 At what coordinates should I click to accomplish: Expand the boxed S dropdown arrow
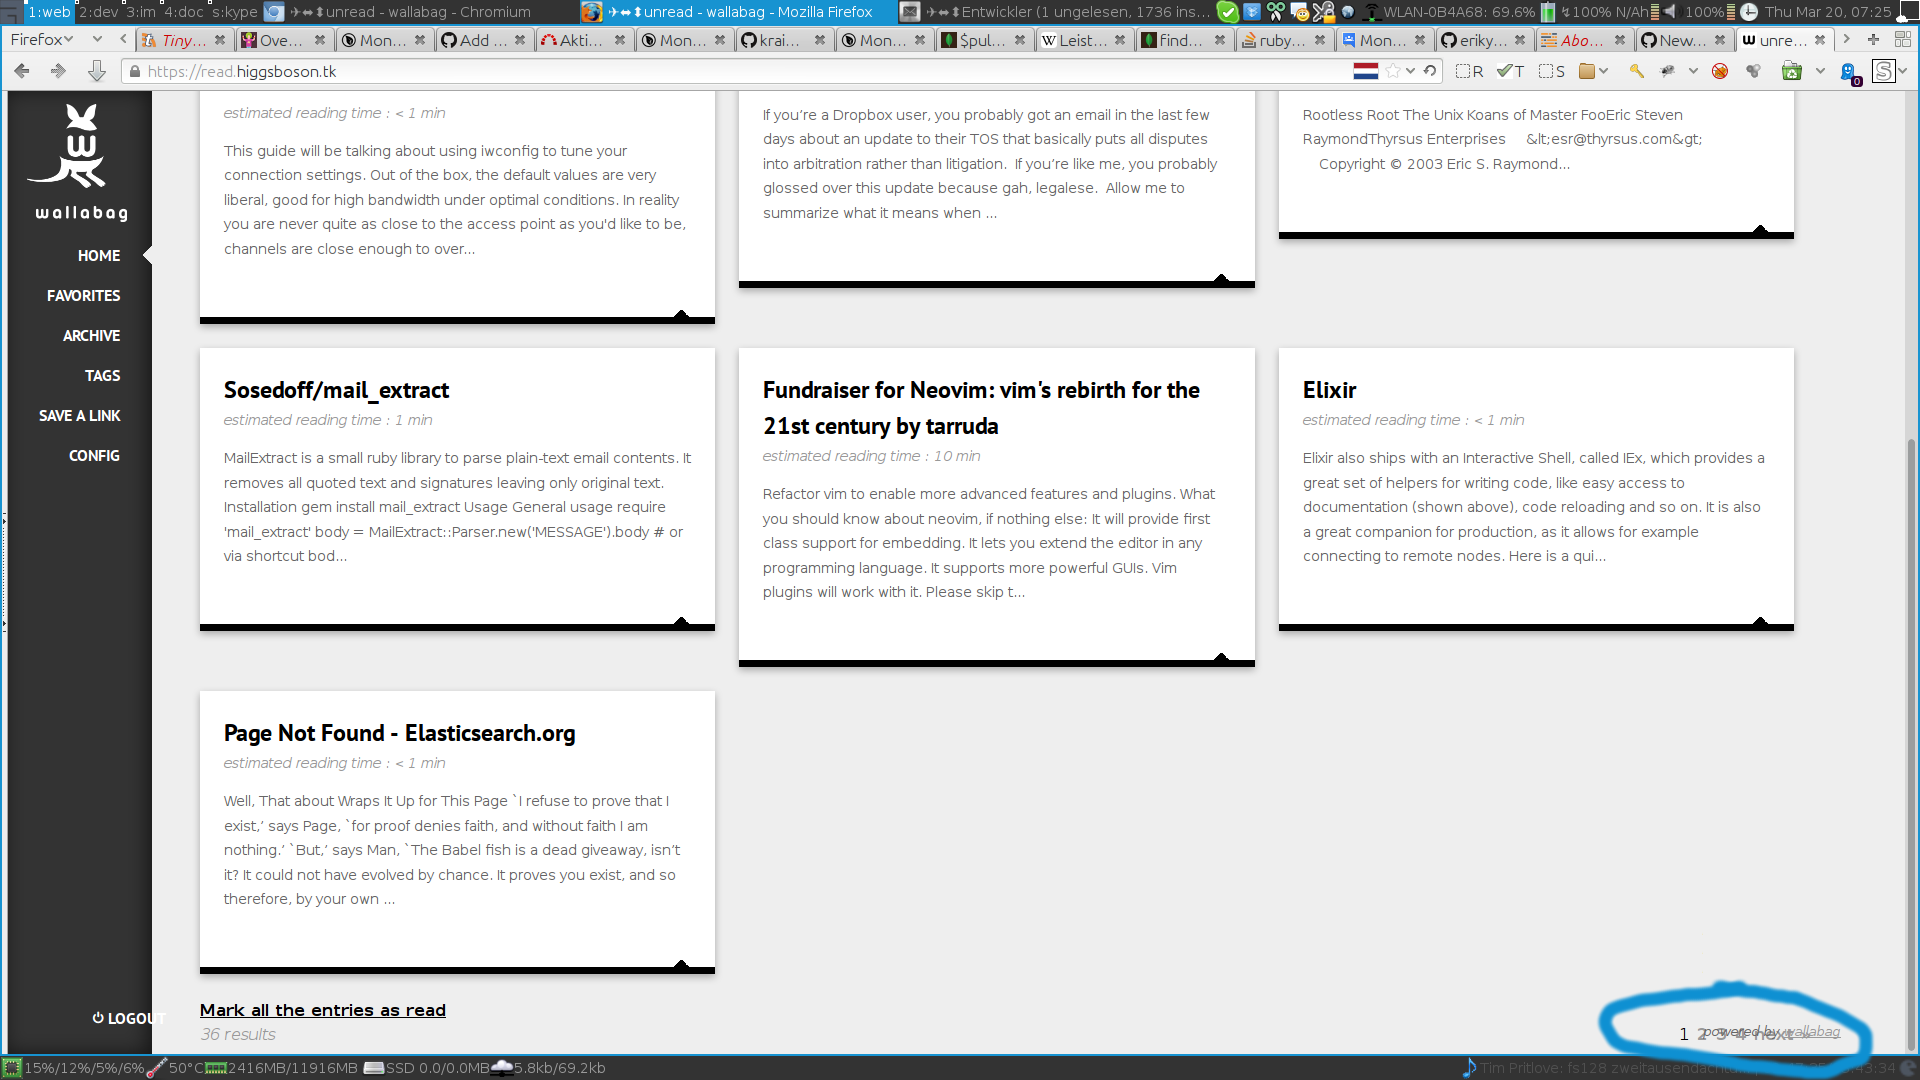(x=1902, y=71)
